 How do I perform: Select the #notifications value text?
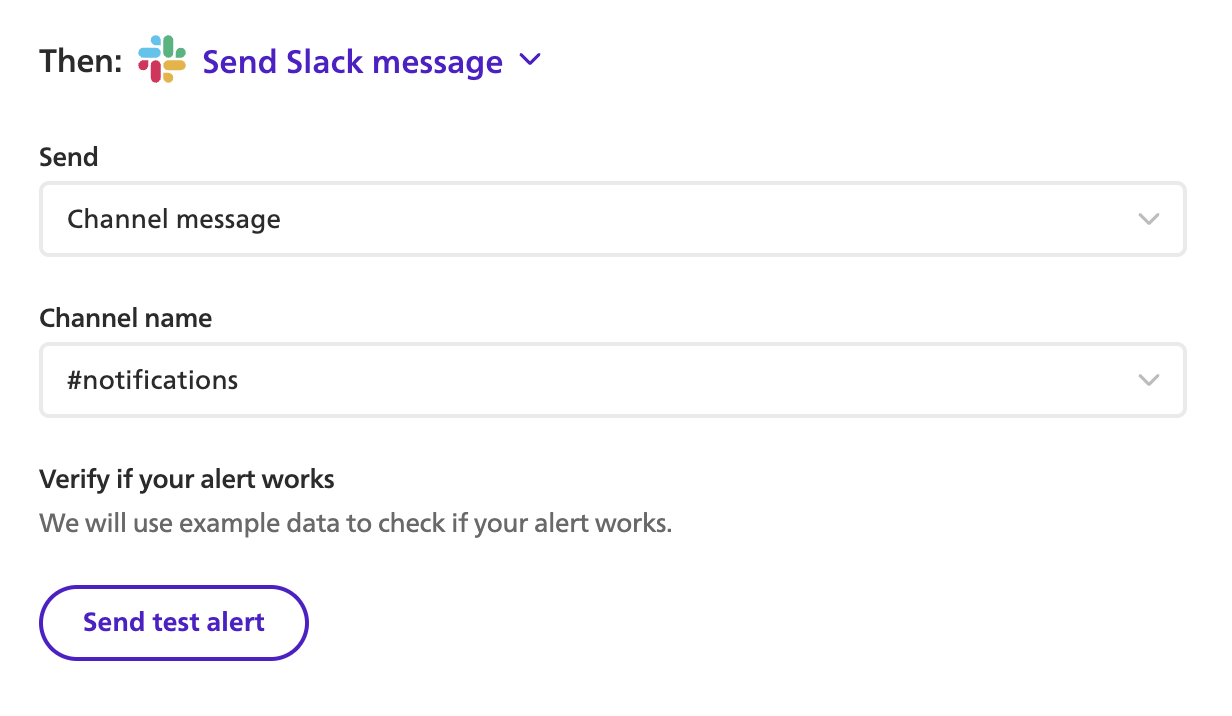pos(153,380)
